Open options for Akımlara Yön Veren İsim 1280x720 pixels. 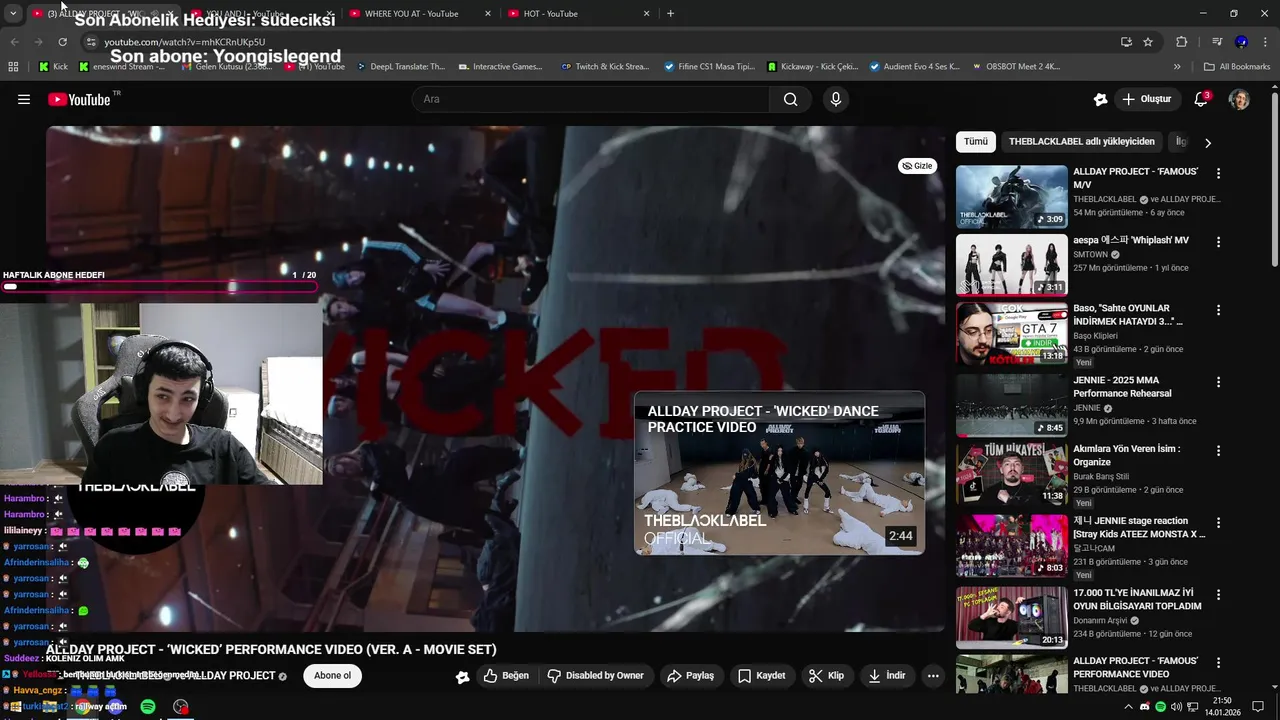coord(1218,451)
